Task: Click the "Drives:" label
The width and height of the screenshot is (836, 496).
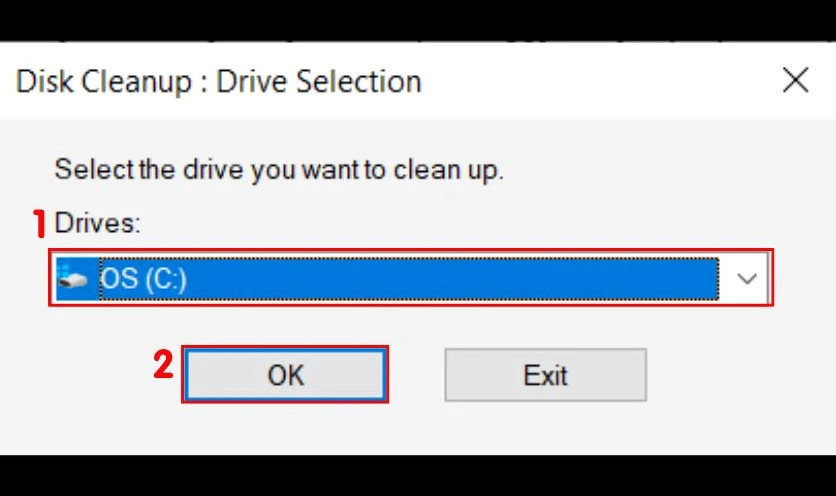Action: (x=97, y=223)
